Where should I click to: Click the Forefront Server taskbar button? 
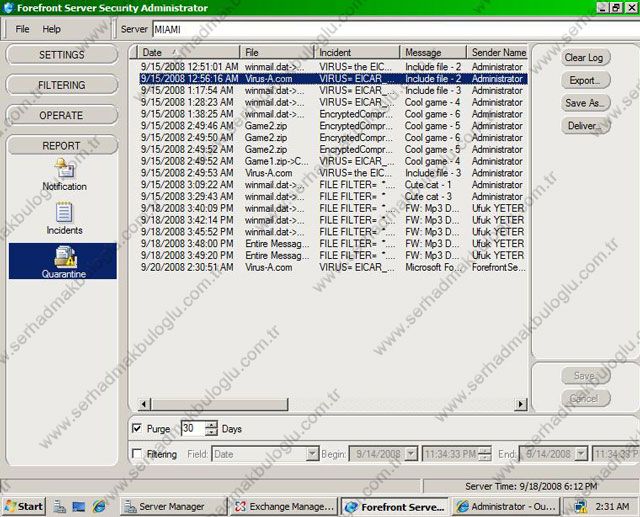[395, 506]
